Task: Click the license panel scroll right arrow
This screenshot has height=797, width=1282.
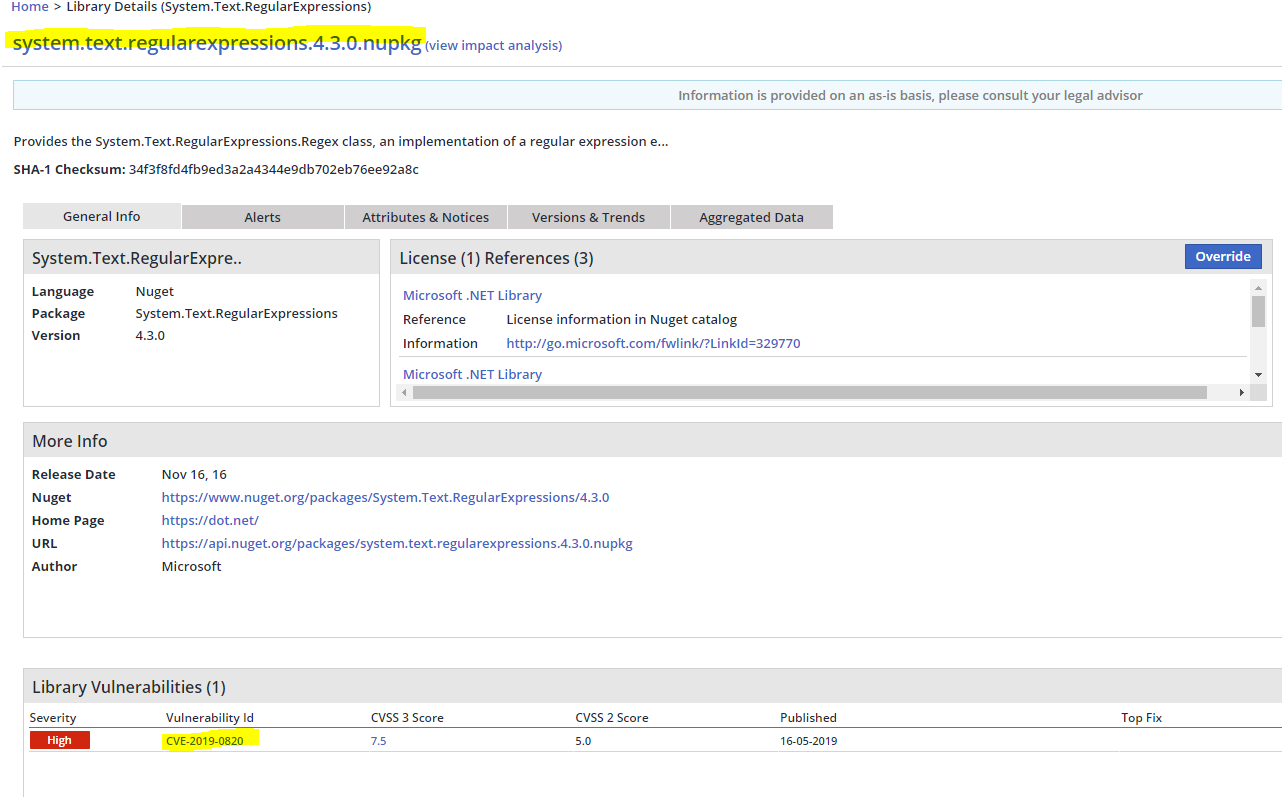Action: pos(1242,393)
